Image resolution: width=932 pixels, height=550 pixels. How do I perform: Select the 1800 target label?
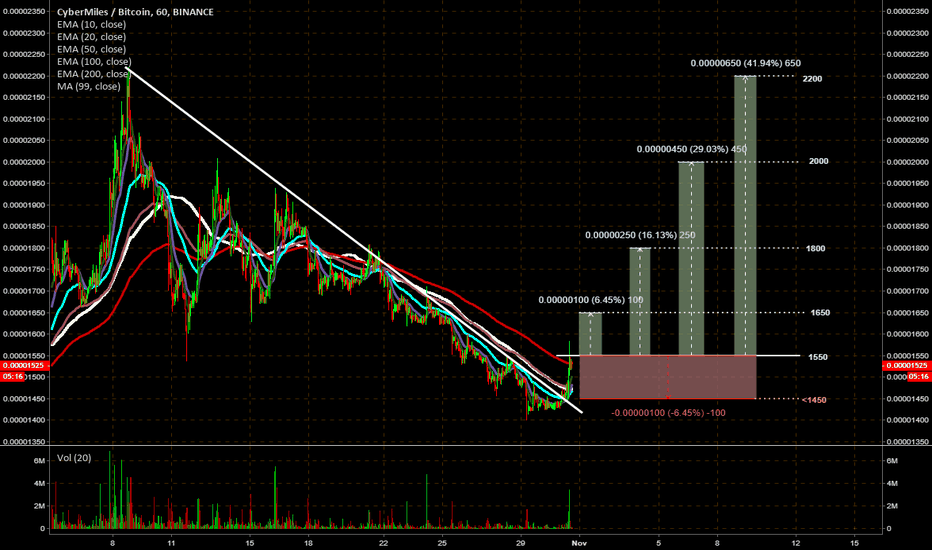tap(816, 249)
